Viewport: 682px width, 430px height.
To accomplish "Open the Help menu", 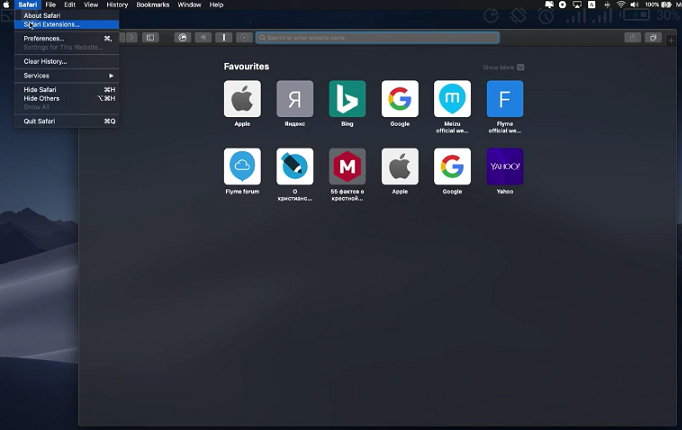I will 216,5.
